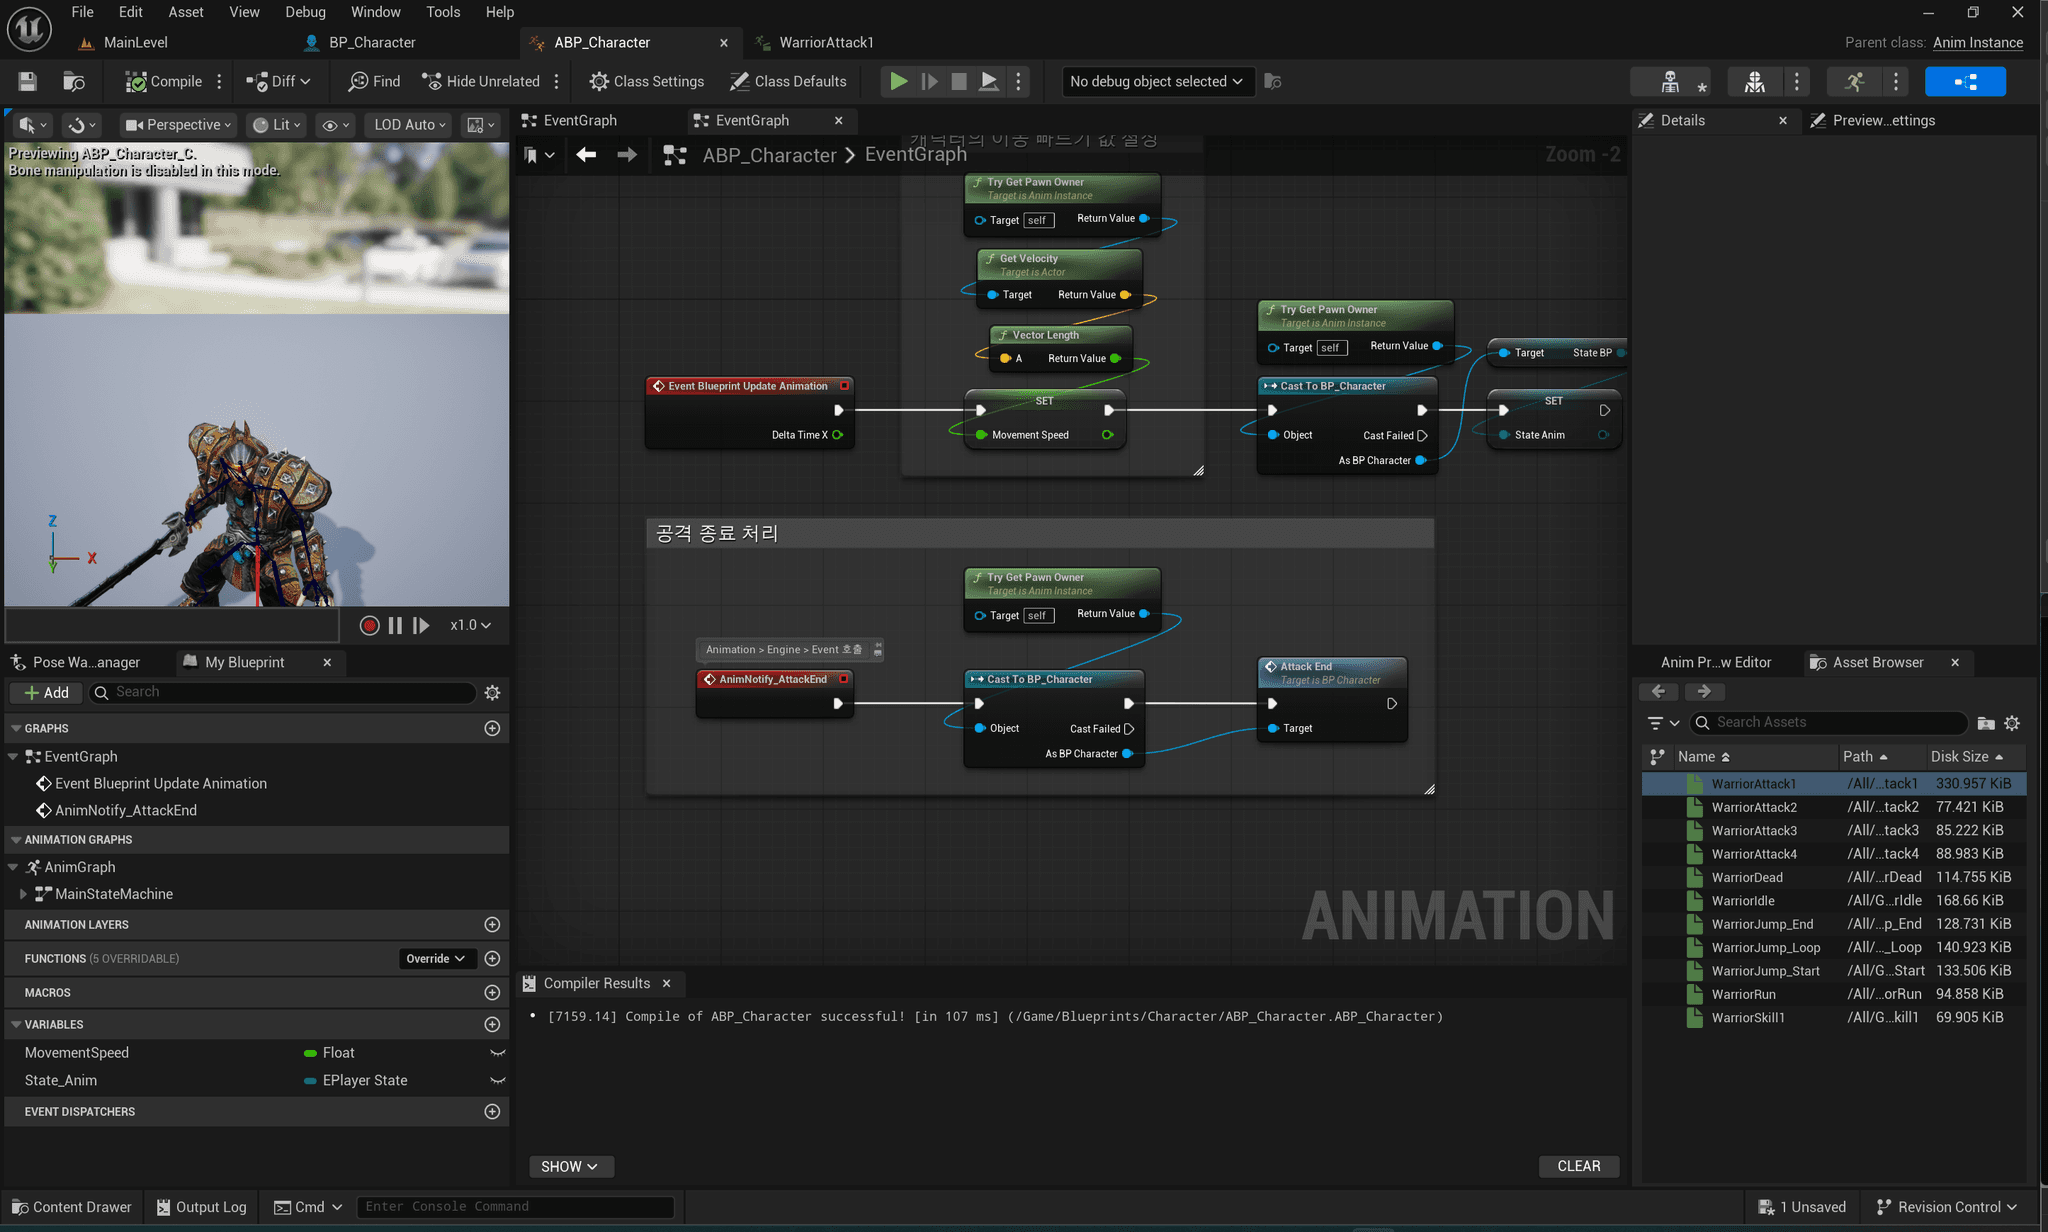The width and height of the screenshot is (2048, 1232).
Task: Open the Window menu
Action: tap(375, 12)
